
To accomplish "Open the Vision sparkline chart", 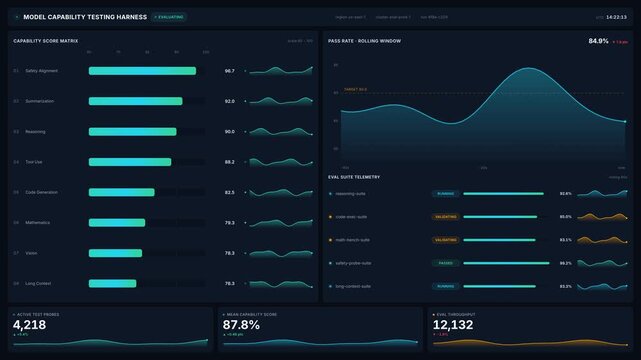I will tap(281, 253).
